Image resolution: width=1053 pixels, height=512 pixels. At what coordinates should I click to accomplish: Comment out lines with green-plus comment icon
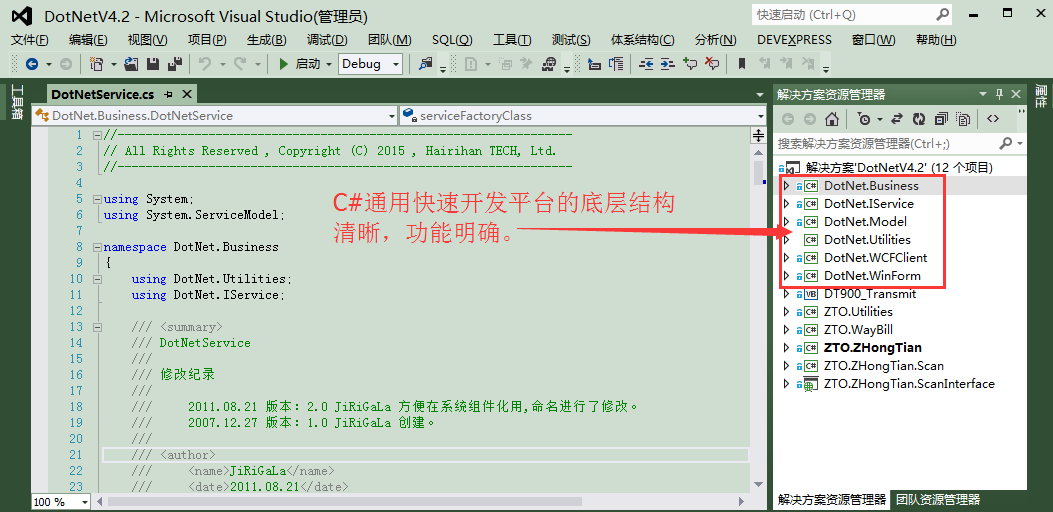[x=690, y=65]
